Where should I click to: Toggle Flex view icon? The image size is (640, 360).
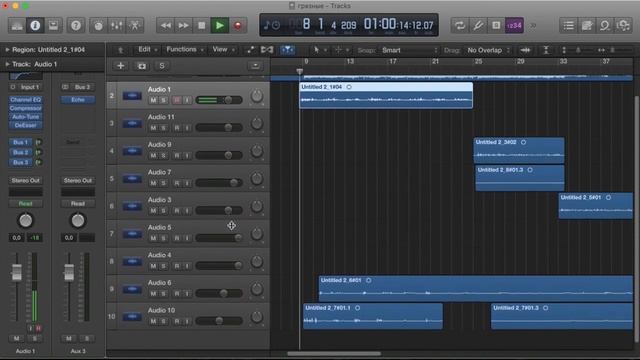267,50
